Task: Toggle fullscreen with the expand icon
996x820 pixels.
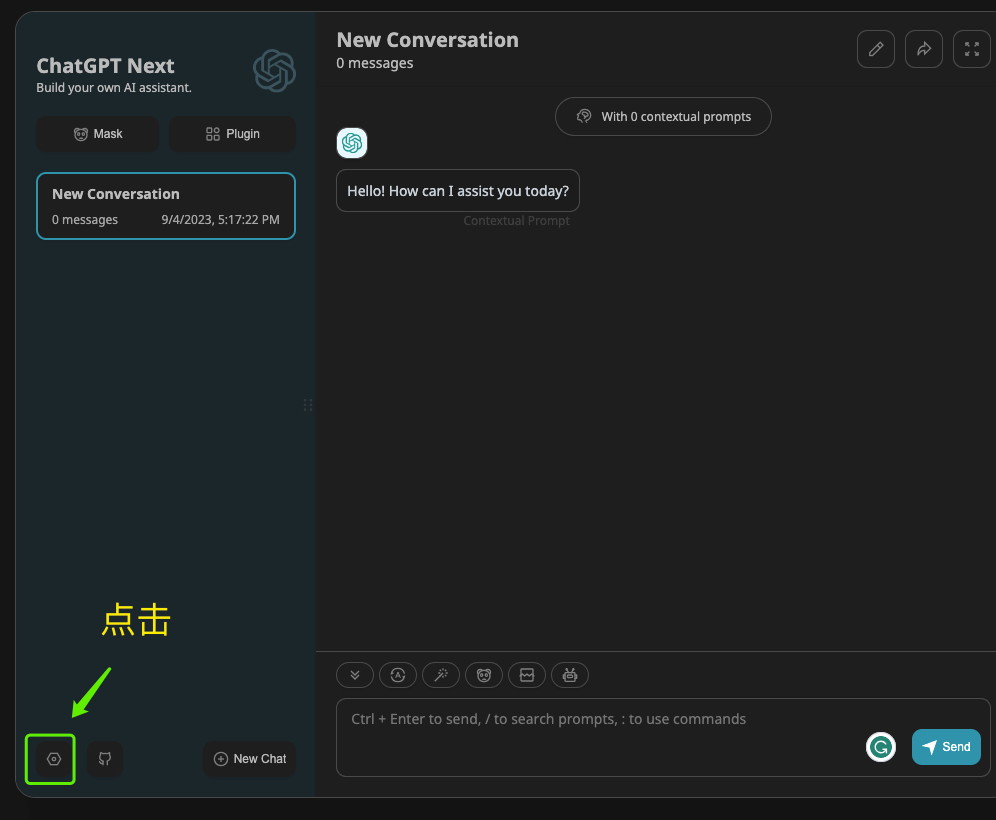Action: (972, 49)
